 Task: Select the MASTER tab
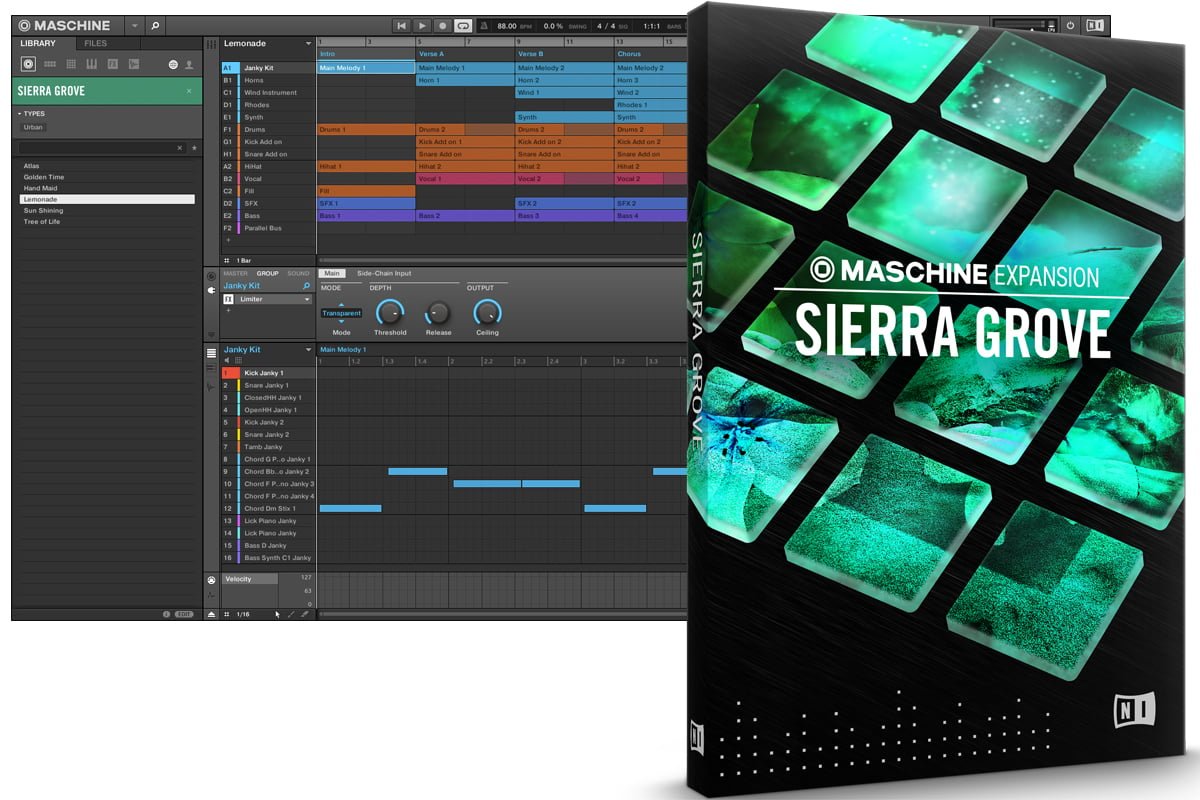click(236, 273)
